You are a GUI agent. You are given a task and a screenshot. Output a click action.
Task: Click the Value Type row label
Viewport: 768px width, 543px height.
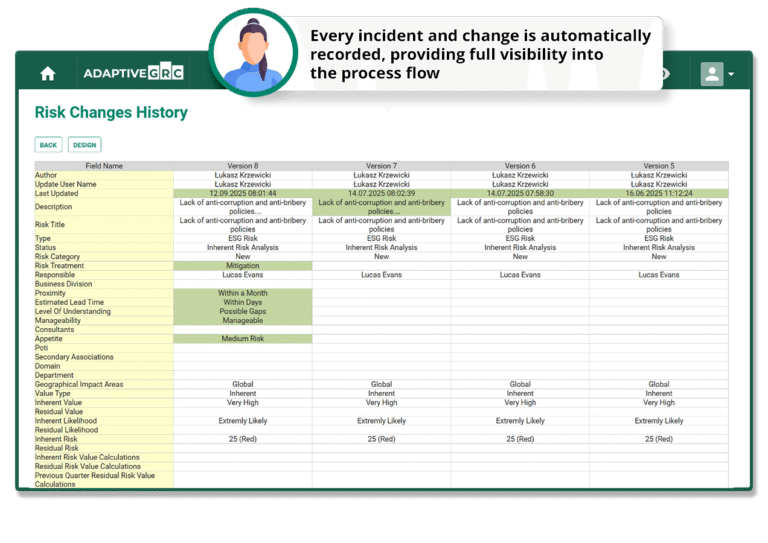(104, 394)
